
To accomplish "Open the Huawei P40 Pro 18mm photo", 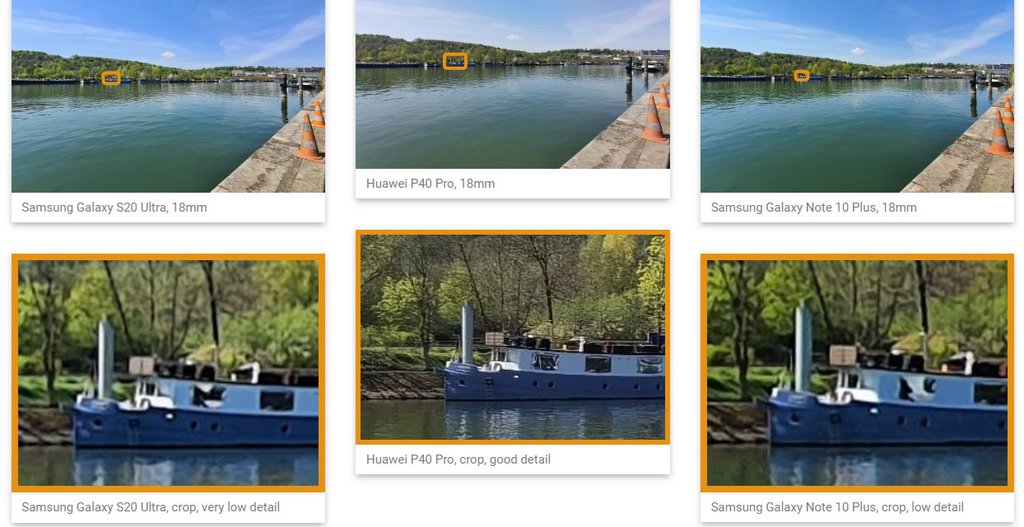I will click(513, 84).
